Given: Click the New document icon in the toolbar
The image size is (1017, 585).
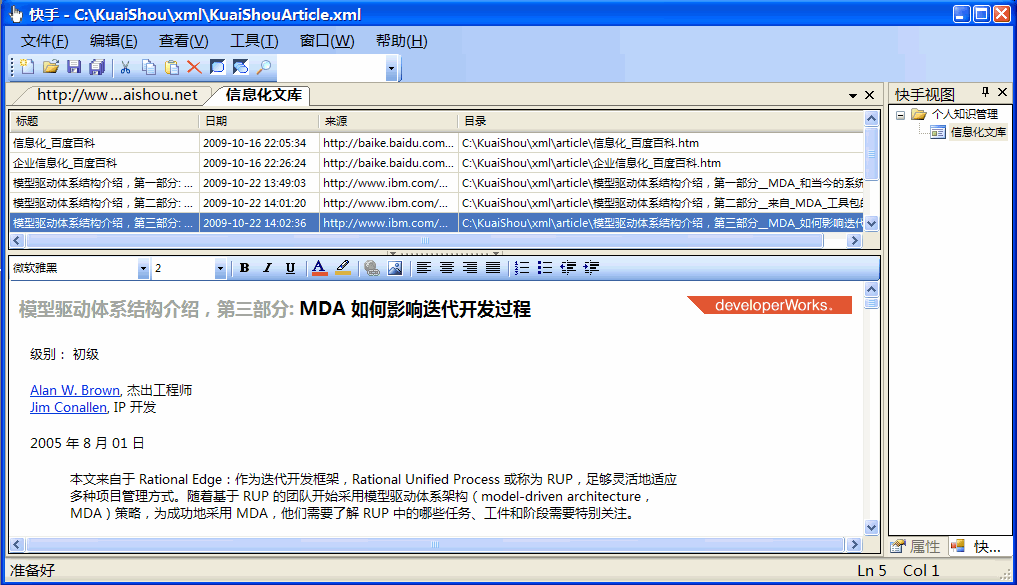Looking at the screenshot, I should pyautogui.click(x=27, y=67).
